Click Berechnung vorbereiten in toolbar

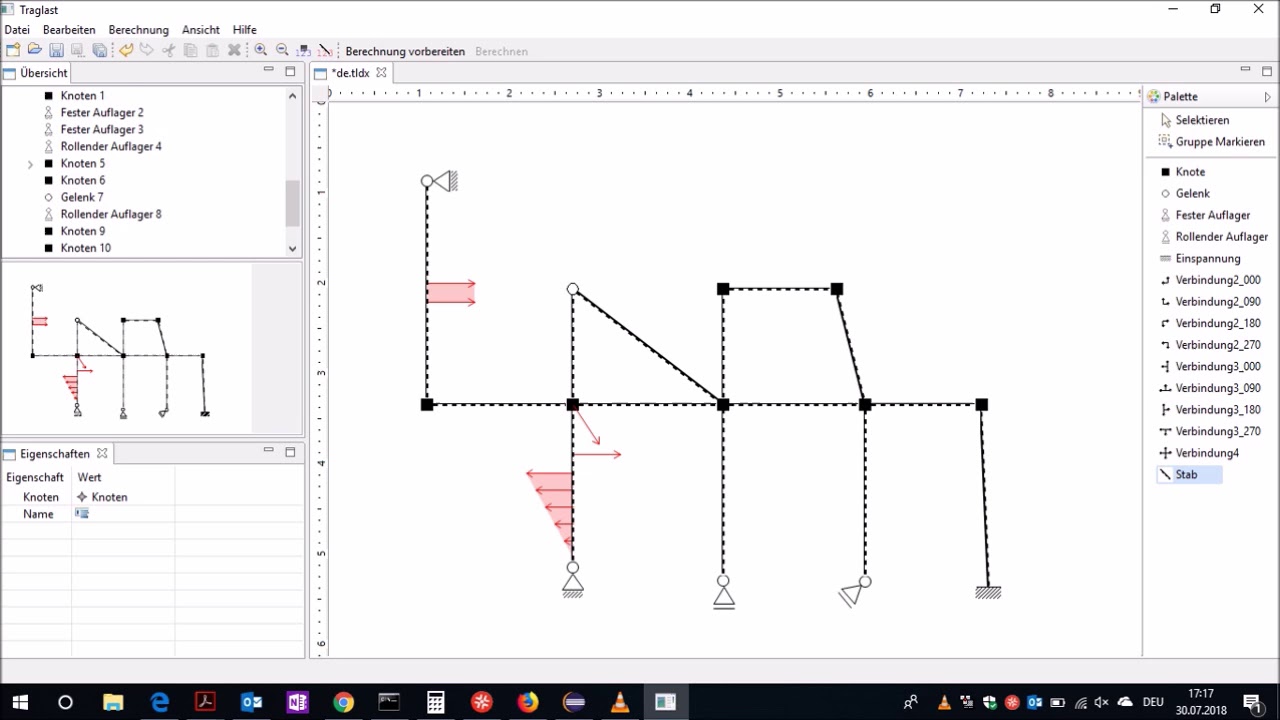pyautogui.click(x=405, y=51)
